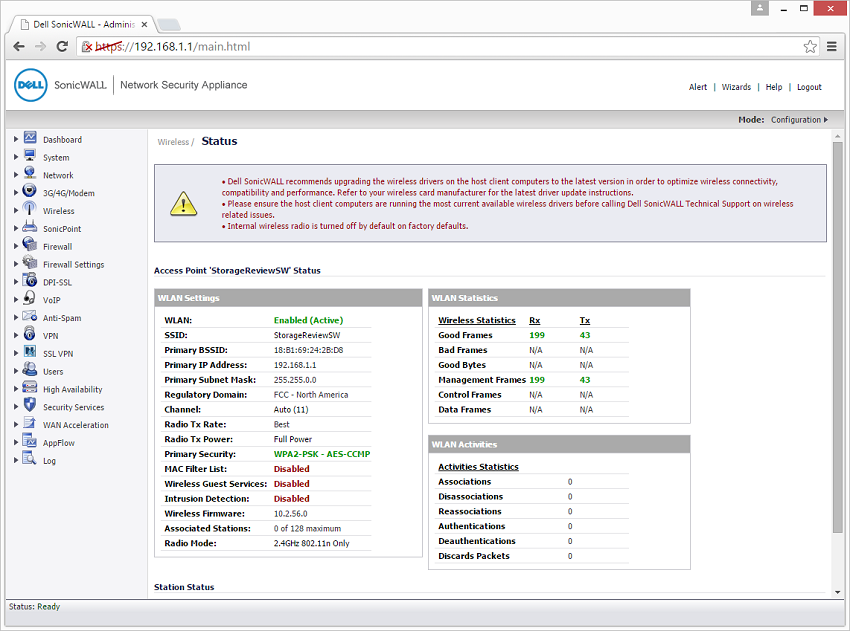Viewport: 850px width, 631px height.
Task: Expand the Firewall tree arrow
Action: point(16,246)
